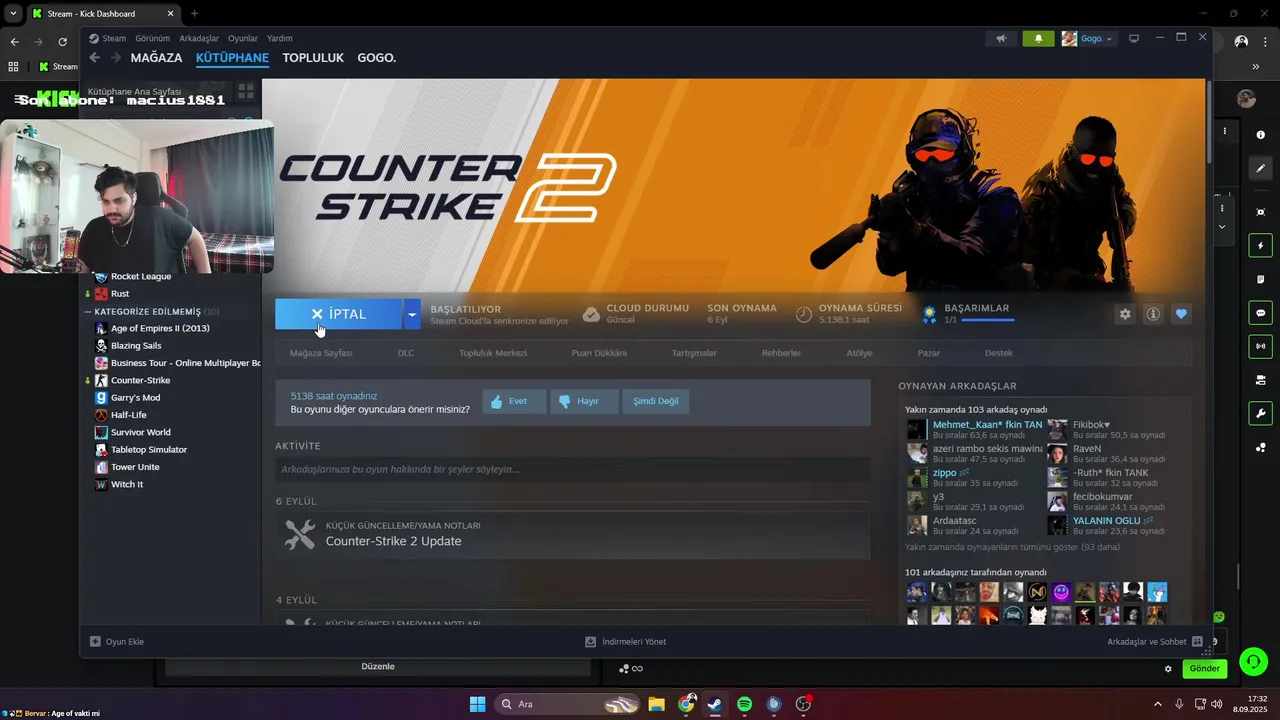This screenshot has height=720, width=1280.
Task: Go back with Steam back arrow
Action: point(95,58)
